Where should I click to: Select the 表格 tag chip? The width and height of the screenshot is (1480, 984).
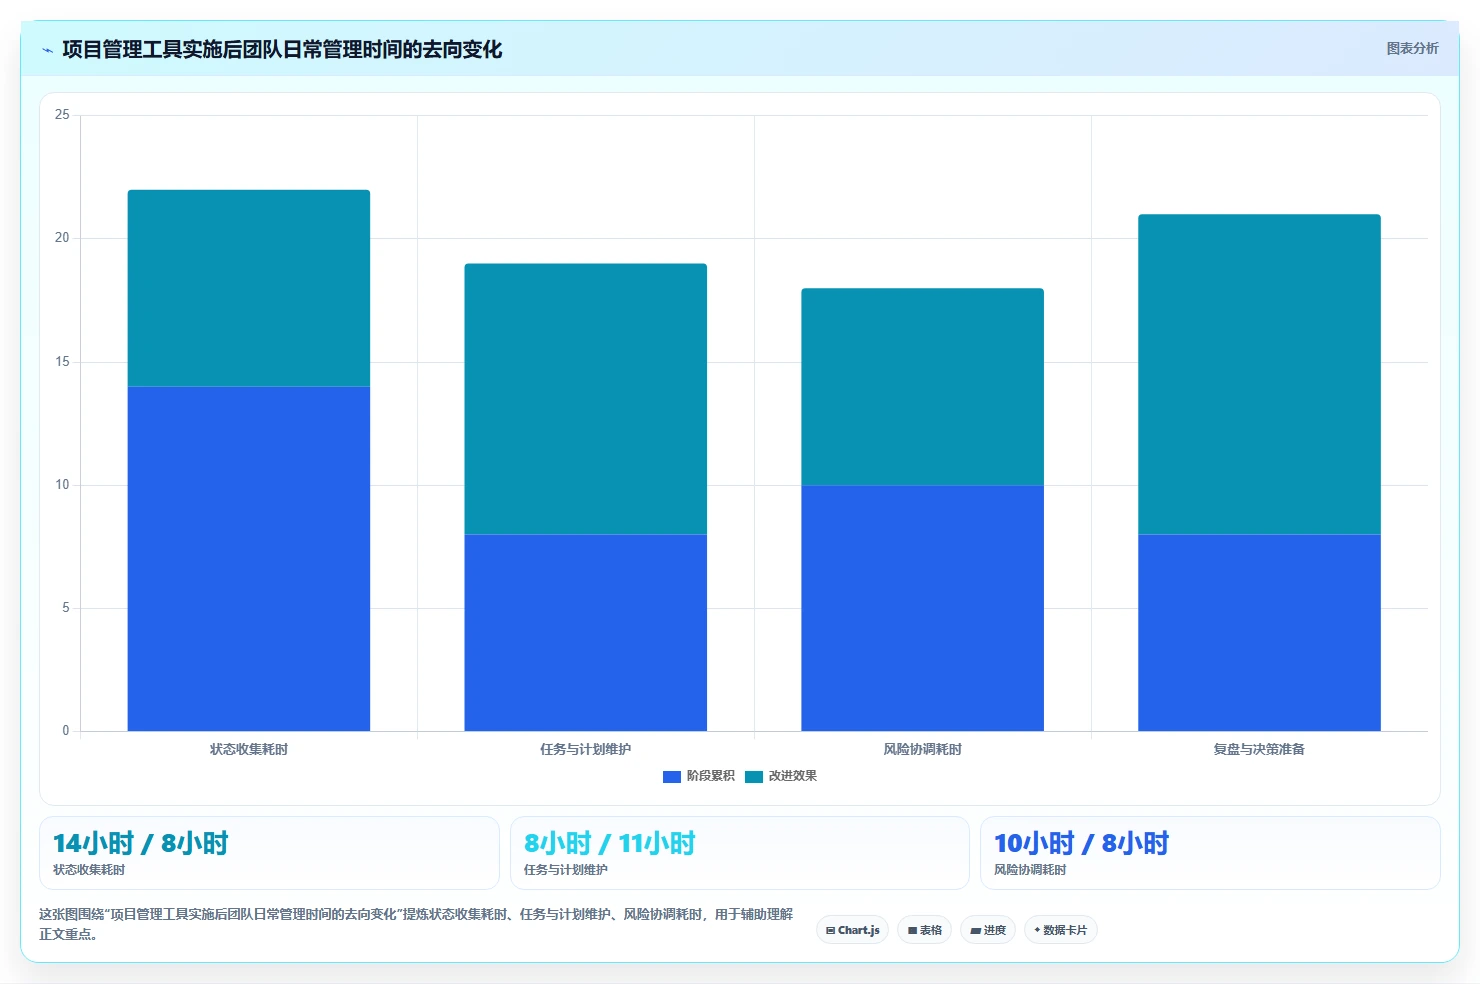pyautogui.click(x=925, y=930)
